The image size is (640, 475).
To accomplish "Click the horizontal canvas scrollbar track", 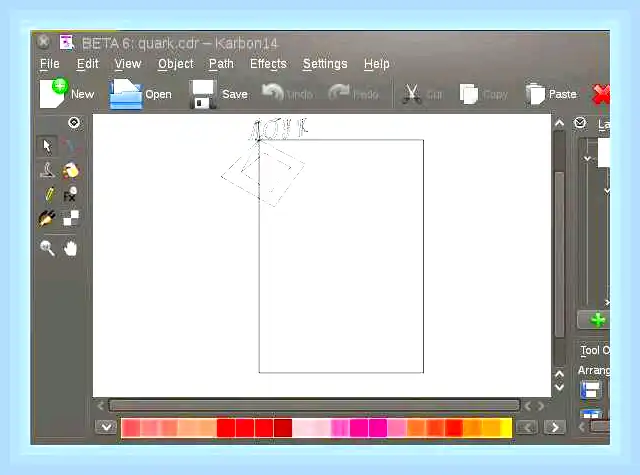I will point(313,405).
